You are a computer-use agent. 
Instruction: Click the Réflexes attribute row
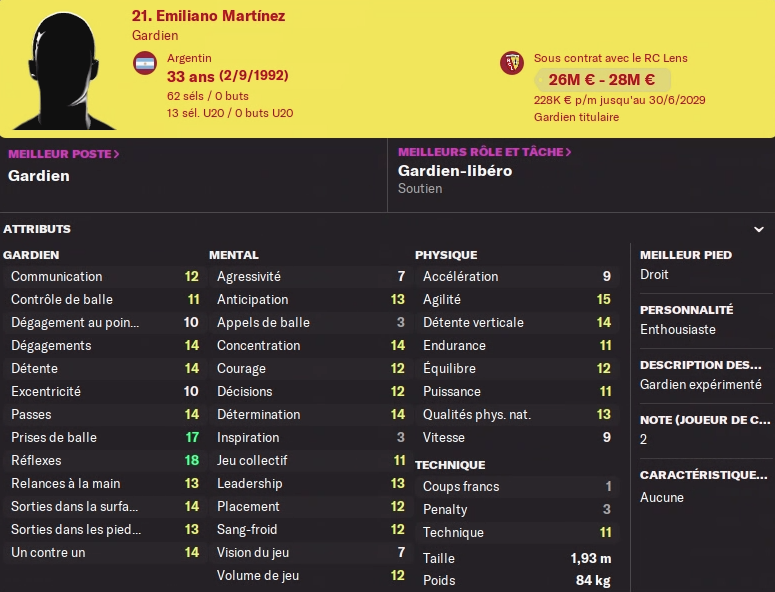tap(104, 461)
